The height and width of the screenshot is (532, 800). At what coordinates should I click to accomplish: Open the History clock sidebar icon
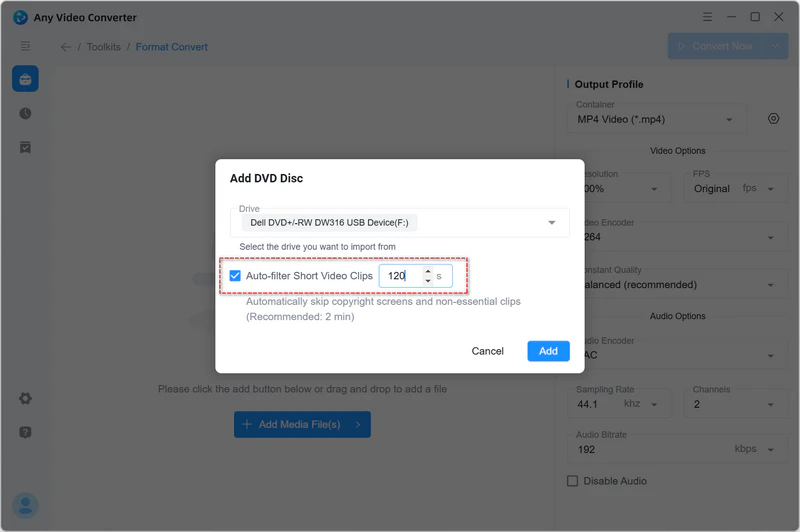point(26,113)
